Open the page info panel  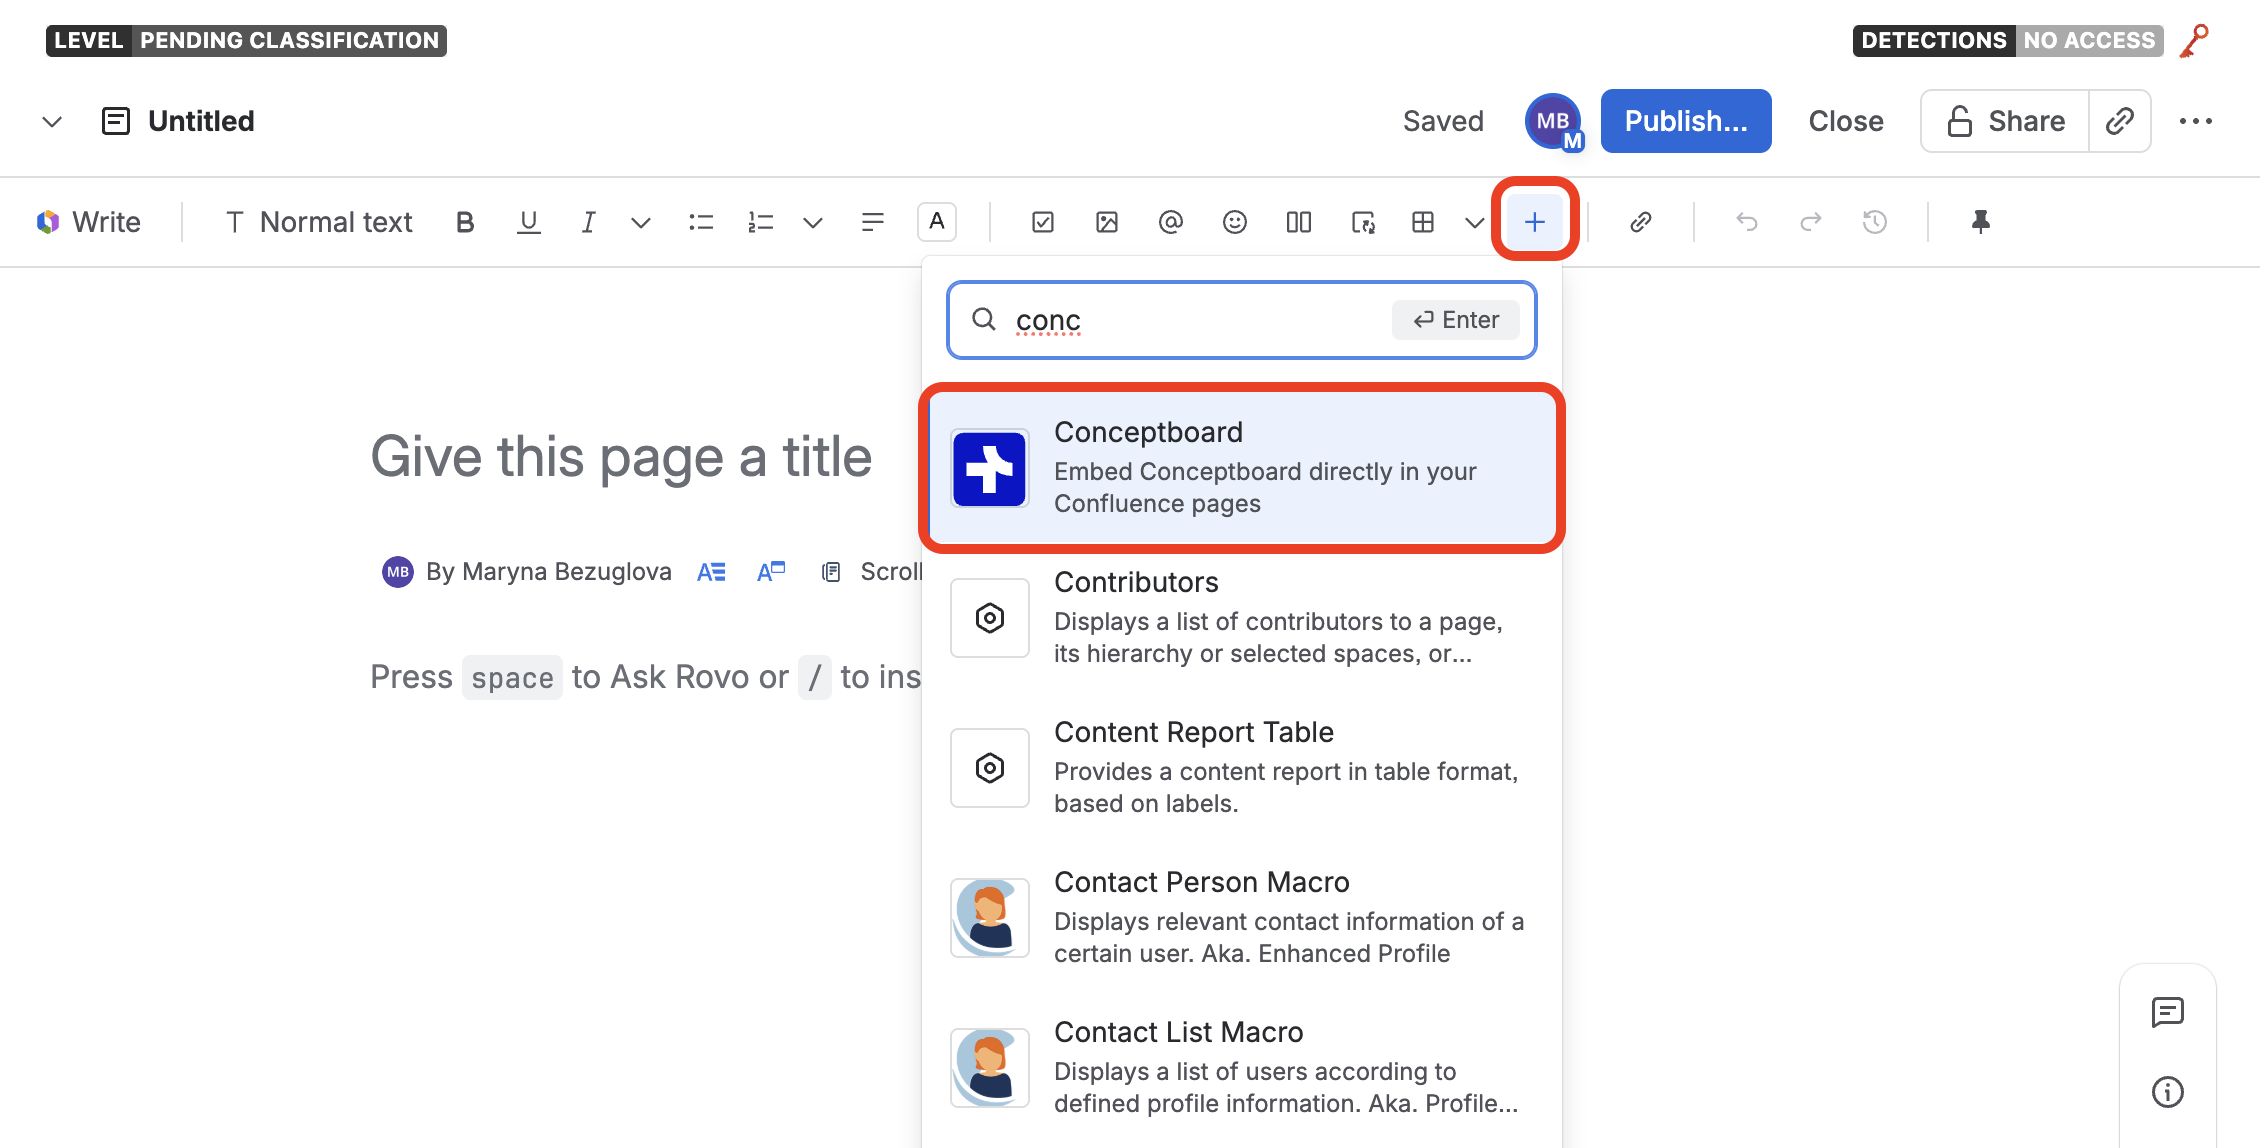click(2168, 1092)
